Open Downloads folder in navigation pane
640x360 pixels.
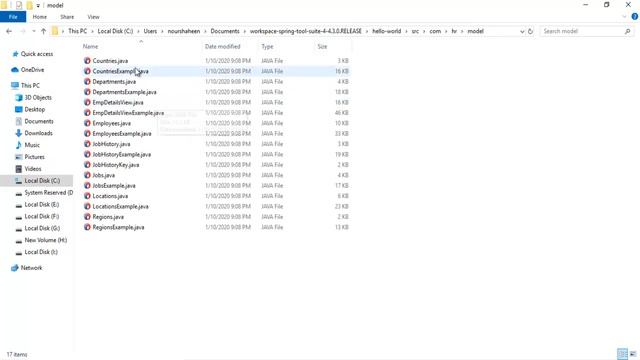[x=38, y=133]
